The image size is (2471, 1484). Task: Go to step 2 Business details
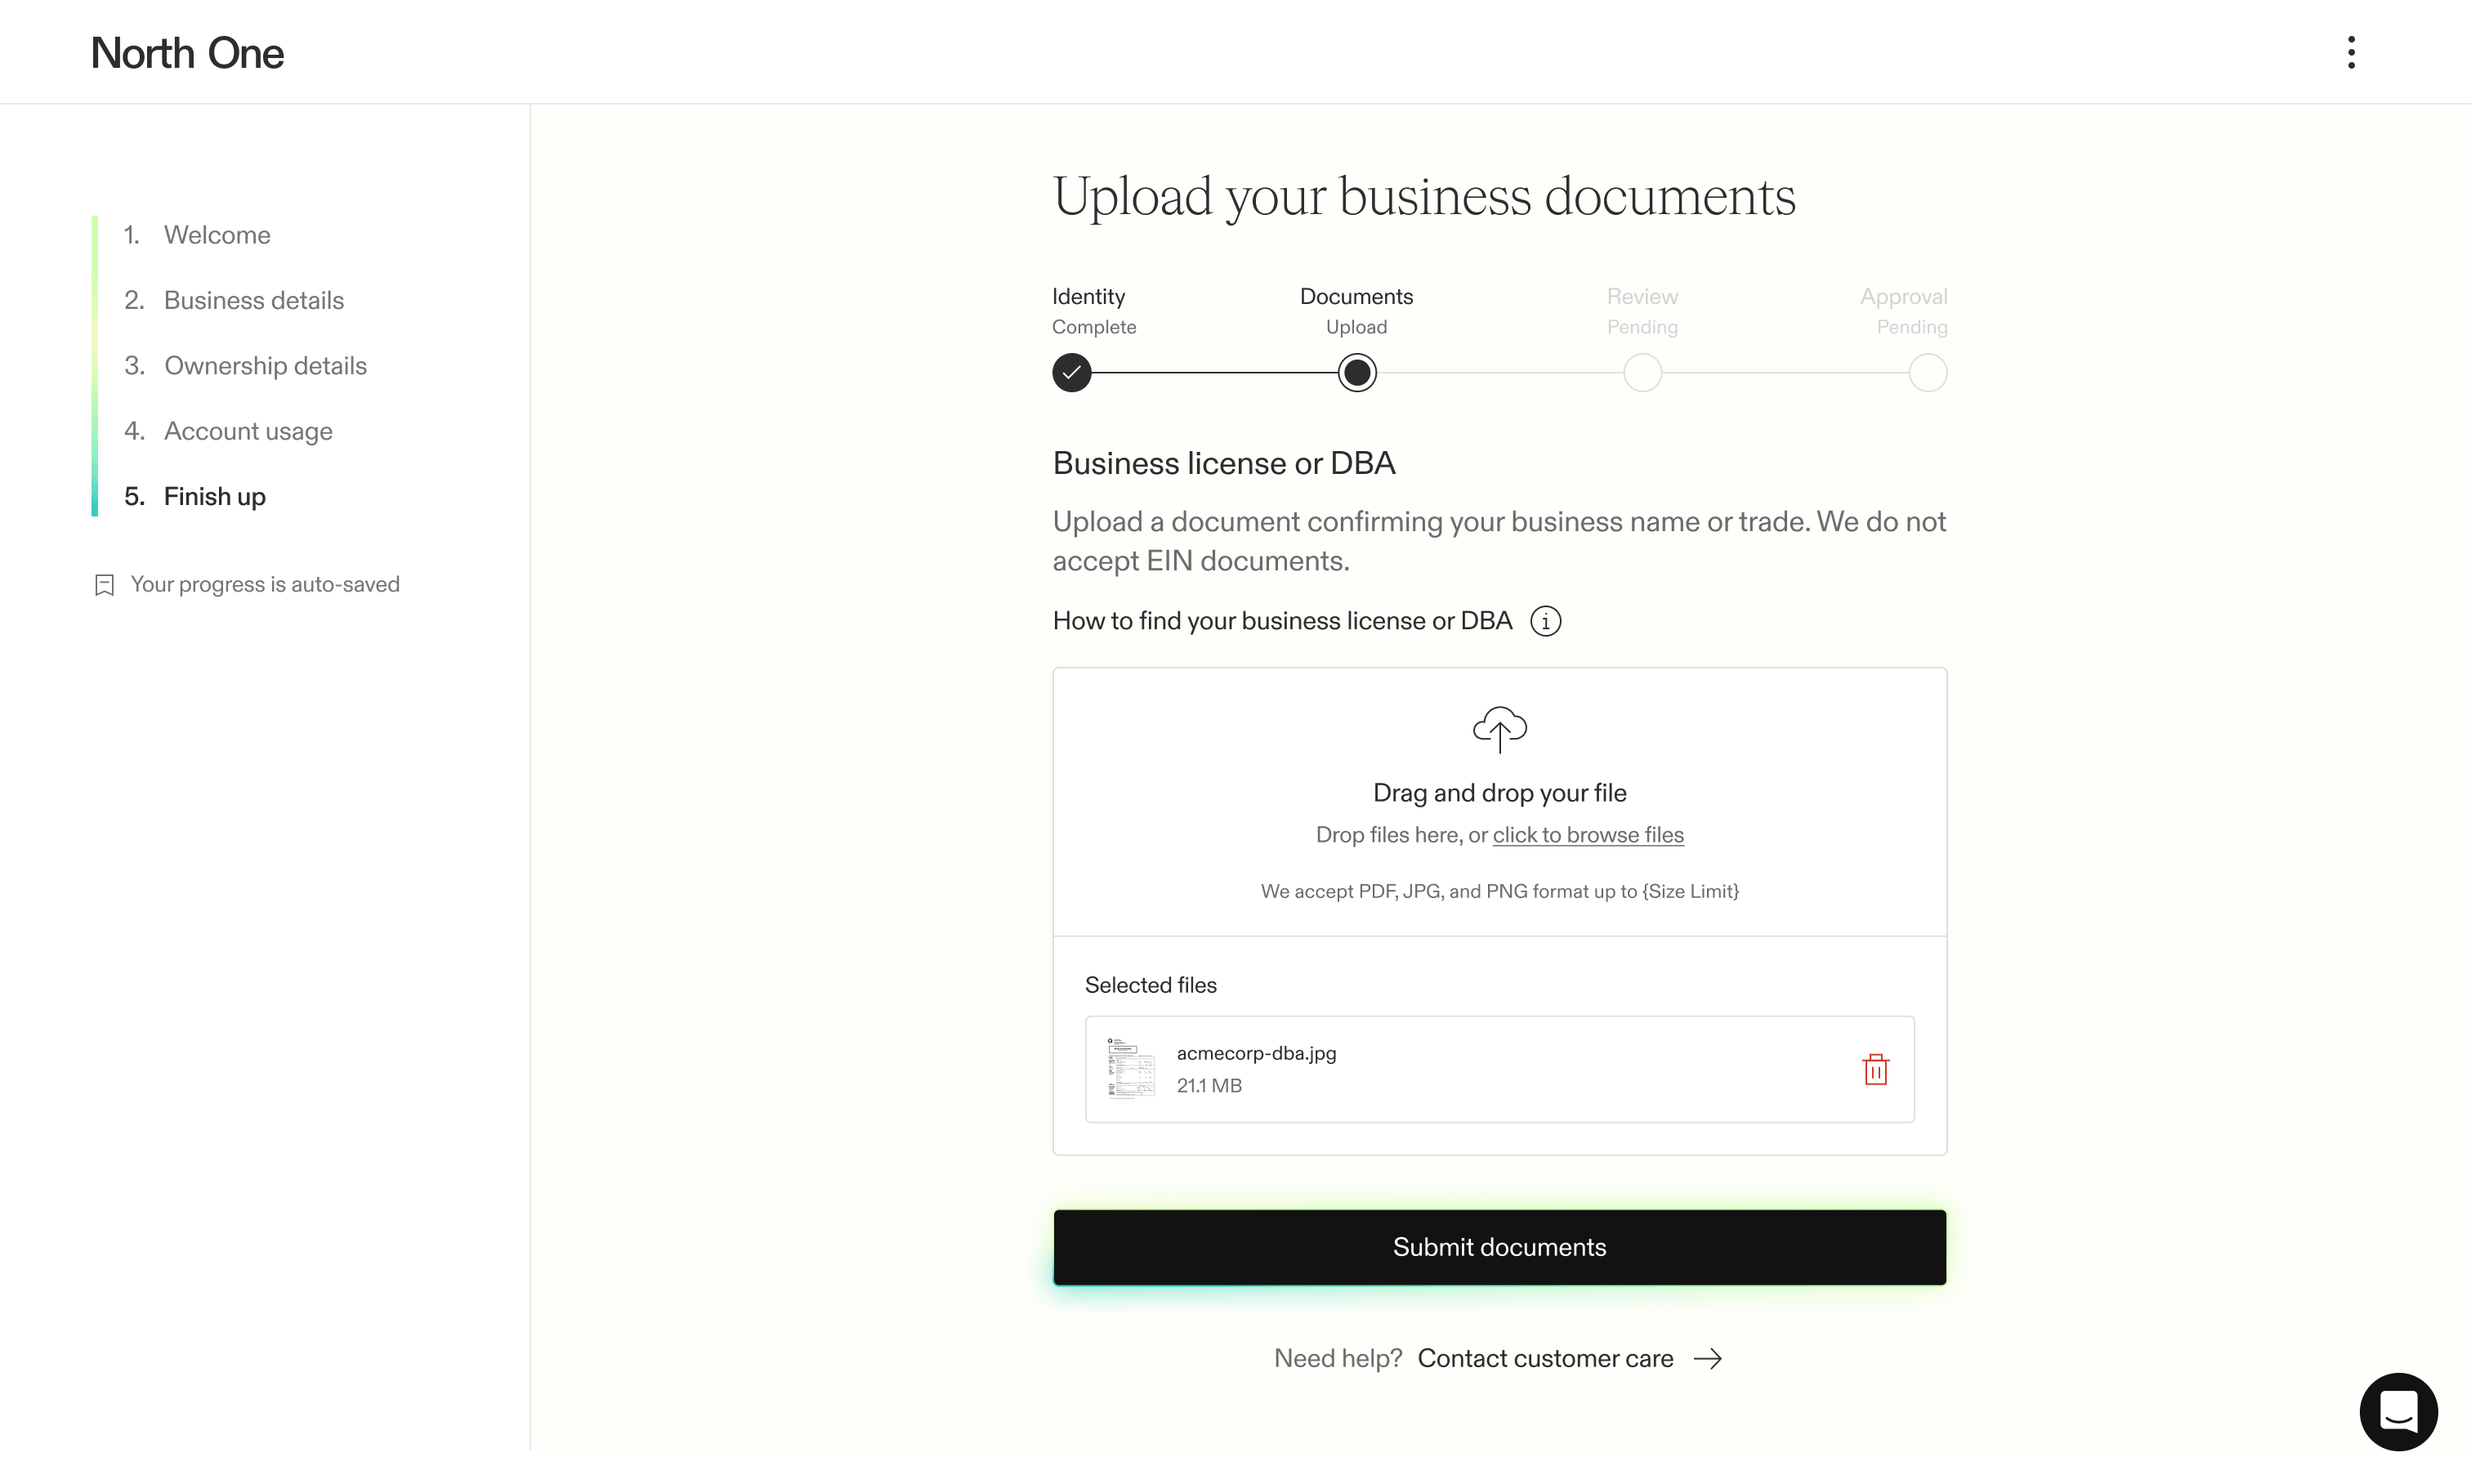[x=234, y=300]
